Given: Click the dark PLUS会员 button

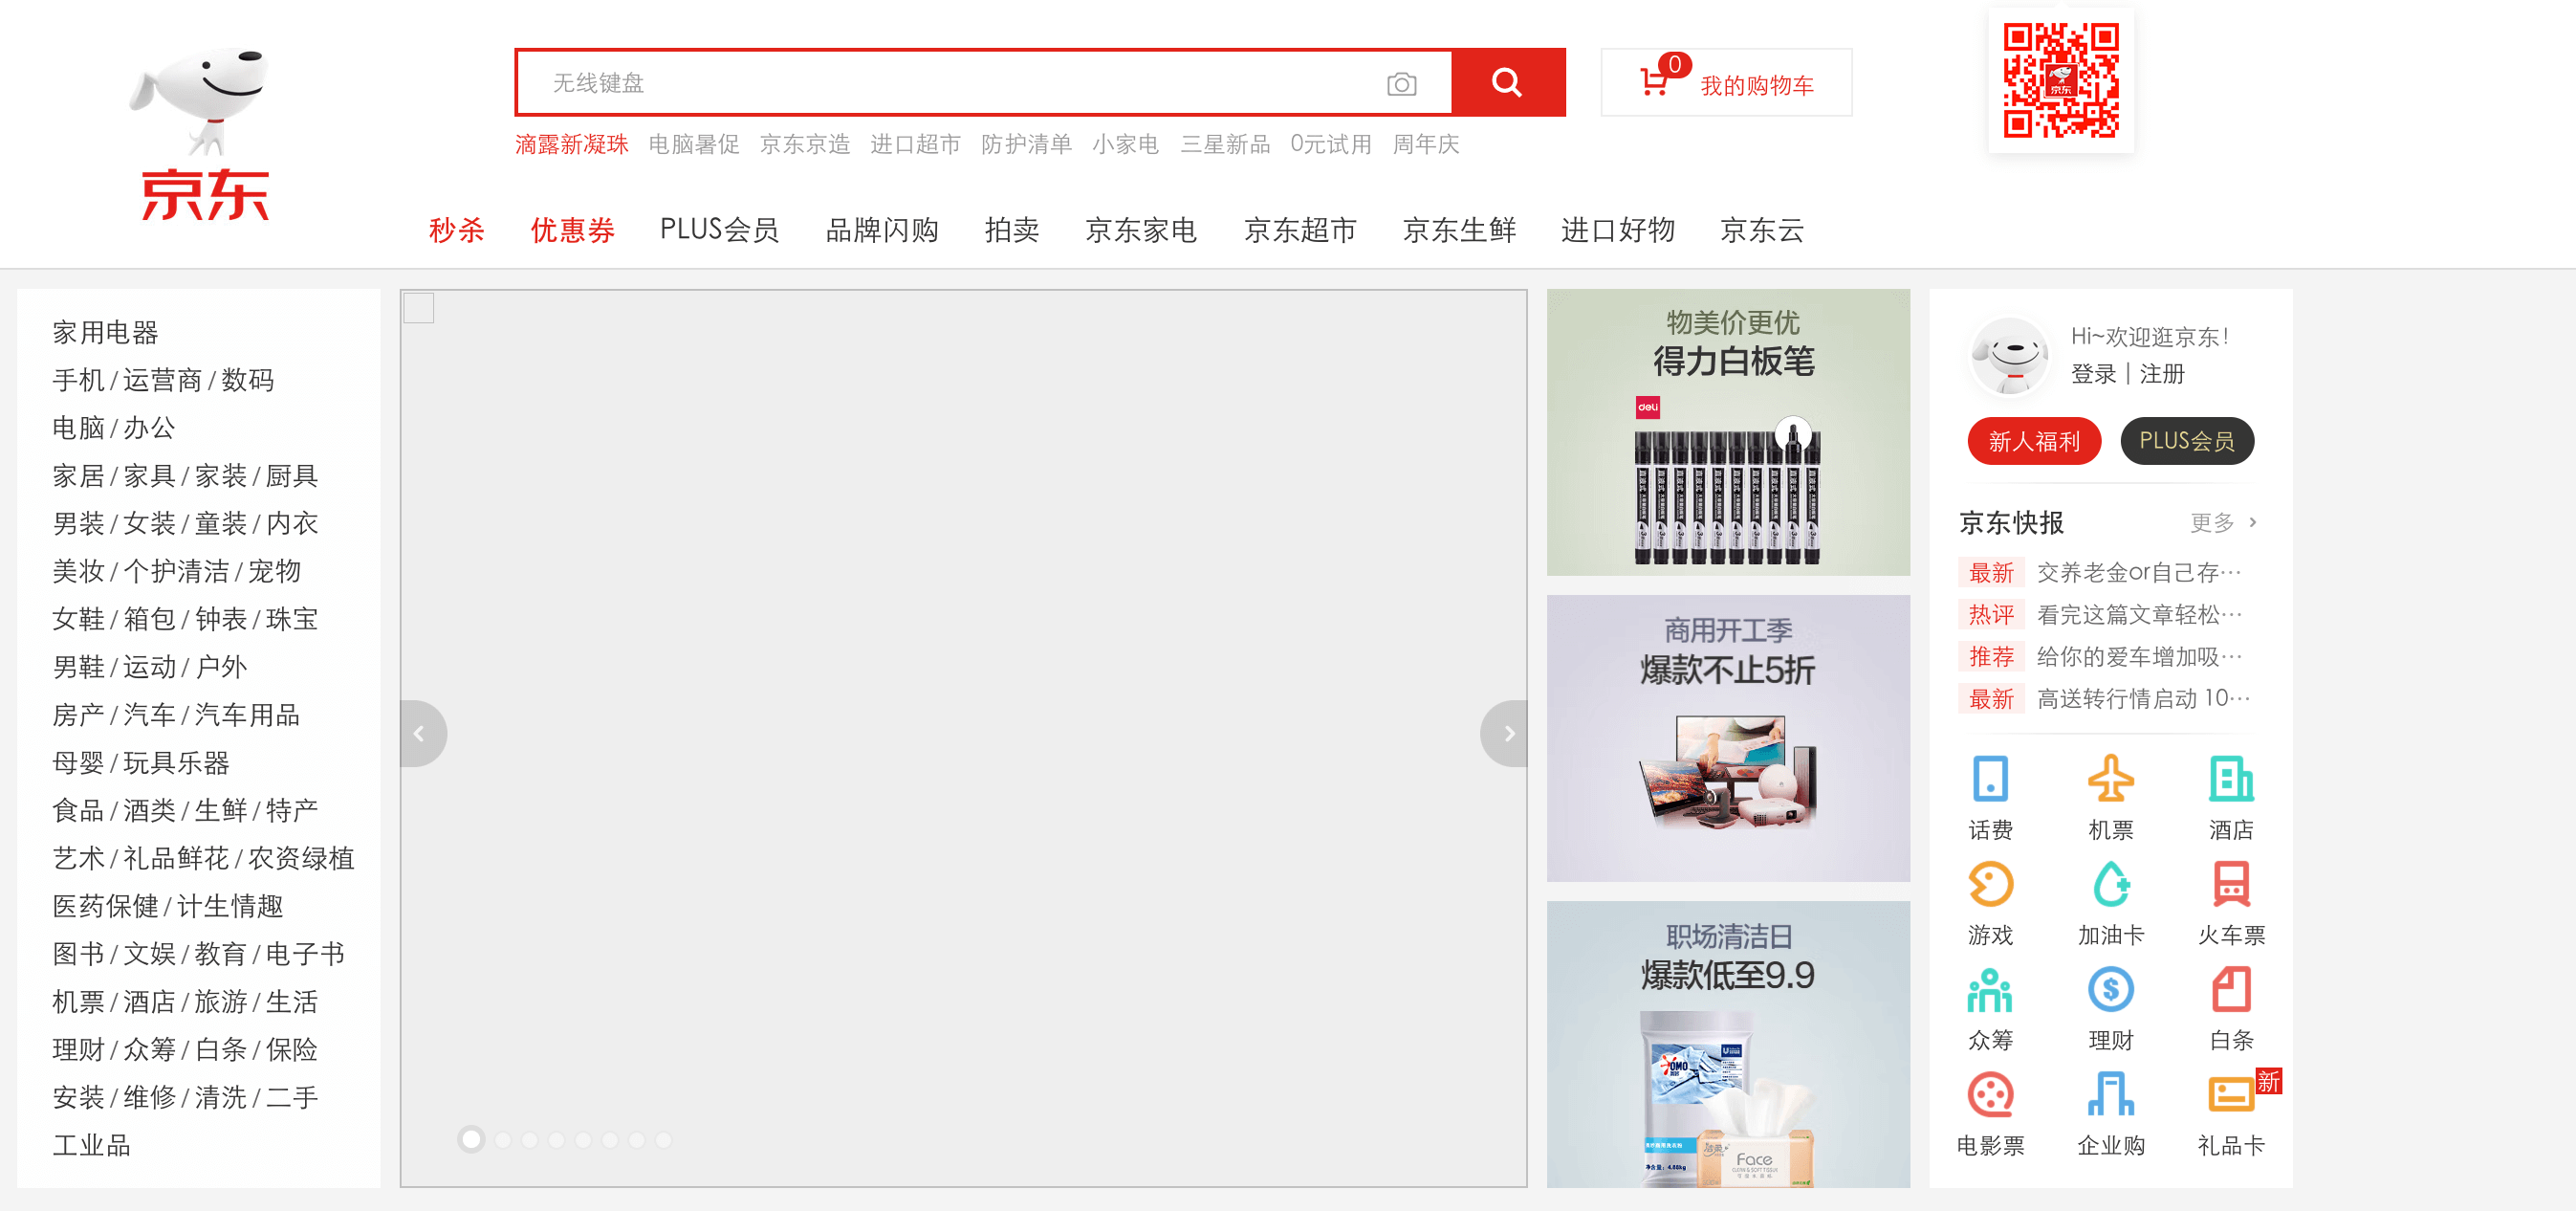Looking at the screenshot, I should pyautogui.click(x=2187, y=441).
